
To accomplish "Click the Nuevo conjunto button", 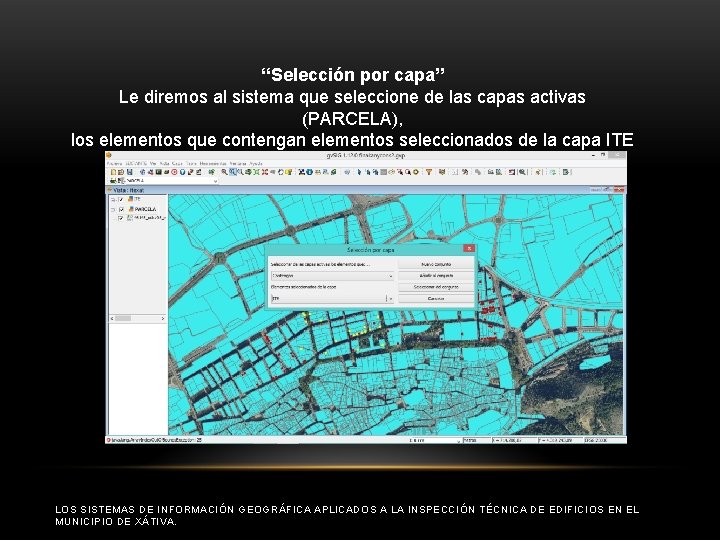I will tap(436, 264).
